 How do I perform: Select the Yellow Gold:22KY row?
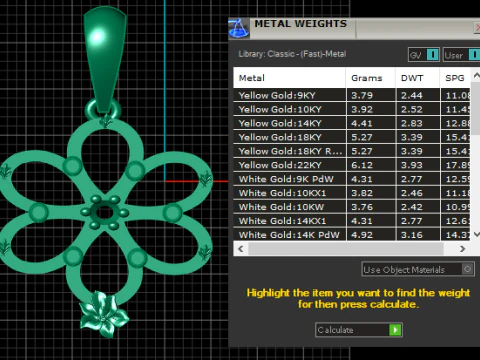click(x=352, y=165)
